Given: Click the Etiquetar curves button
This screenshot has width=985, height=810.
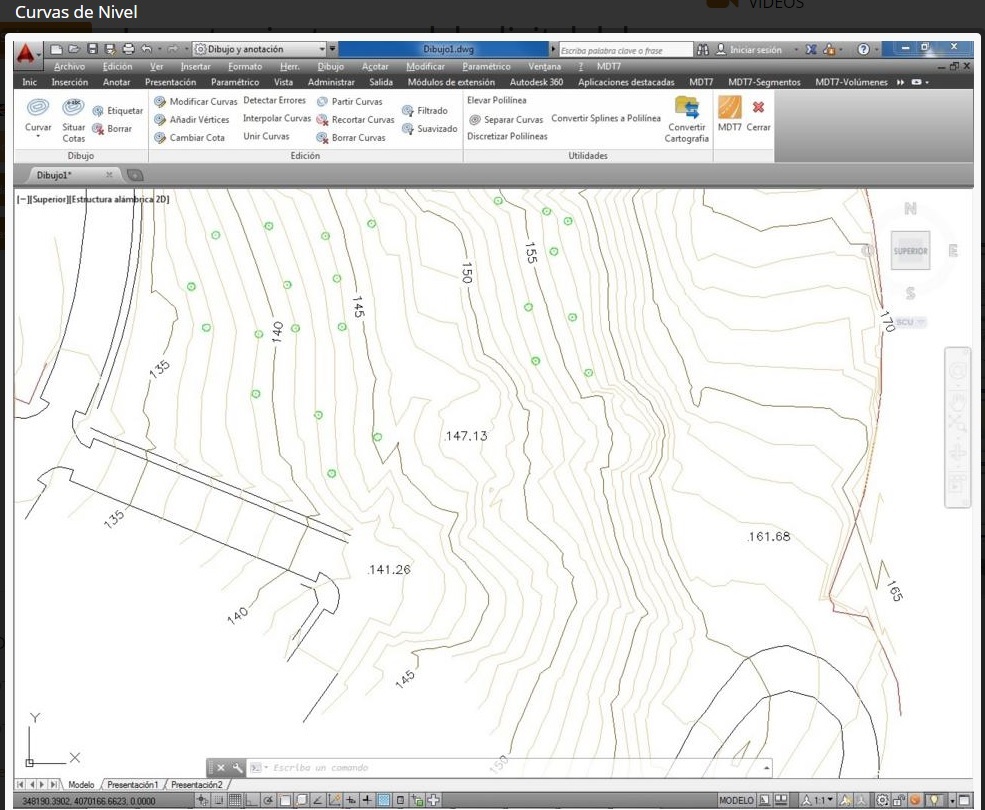Looking at the screenshot, I should [x=118, y=111].
